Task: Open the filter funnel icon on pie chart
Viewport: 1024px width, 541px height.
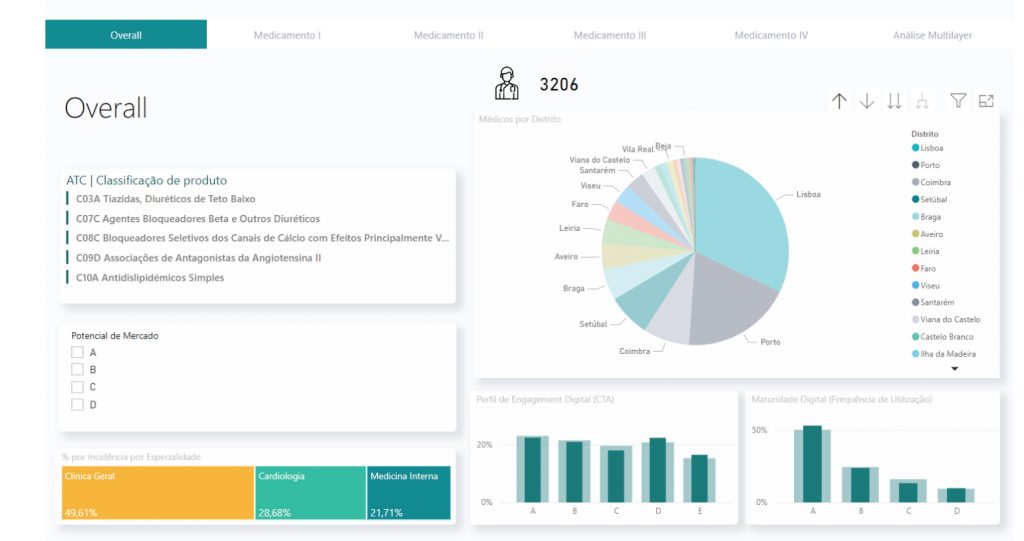Action: click(958, 100)
